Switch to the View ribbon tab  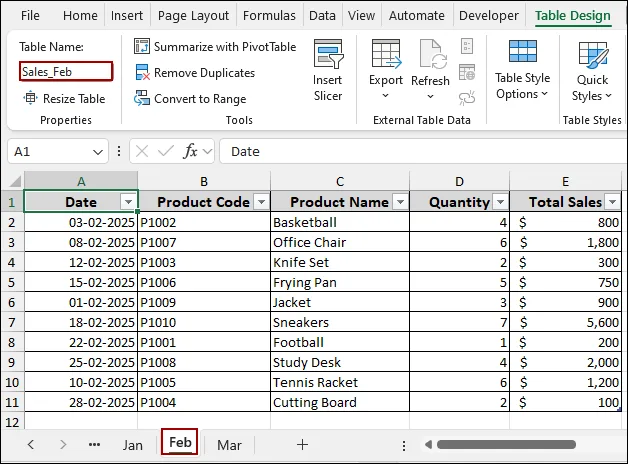[361, 16]
